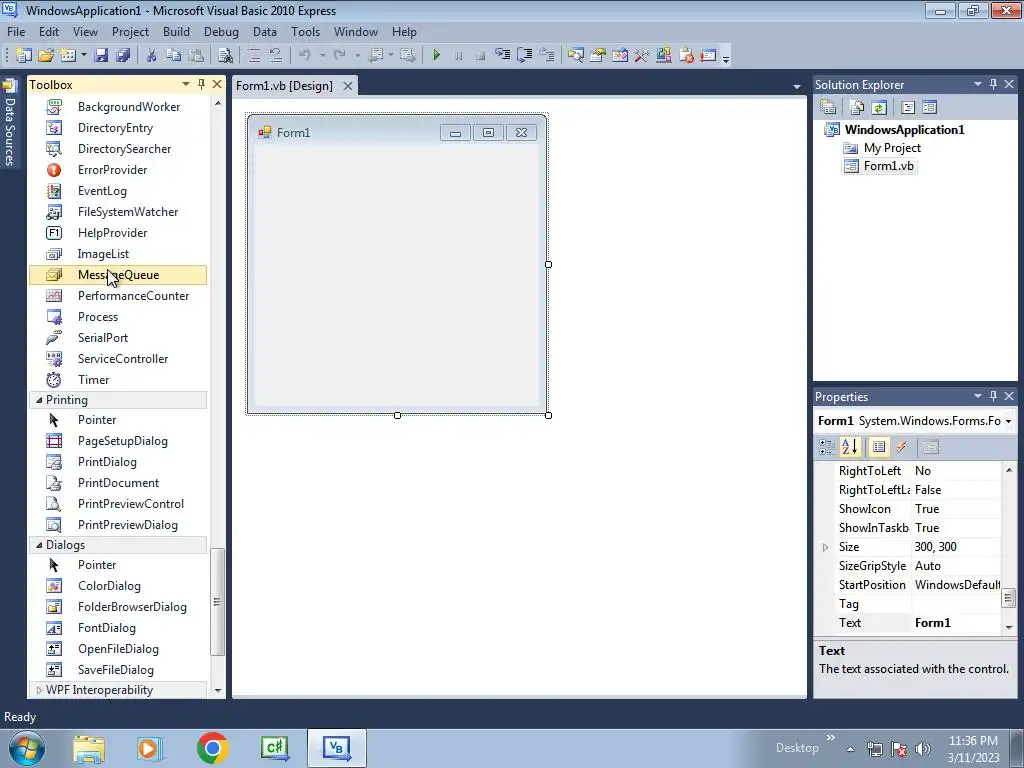Open the Project menu
The height and width of the screenshot is (768, 1024).
click(130, 31)
